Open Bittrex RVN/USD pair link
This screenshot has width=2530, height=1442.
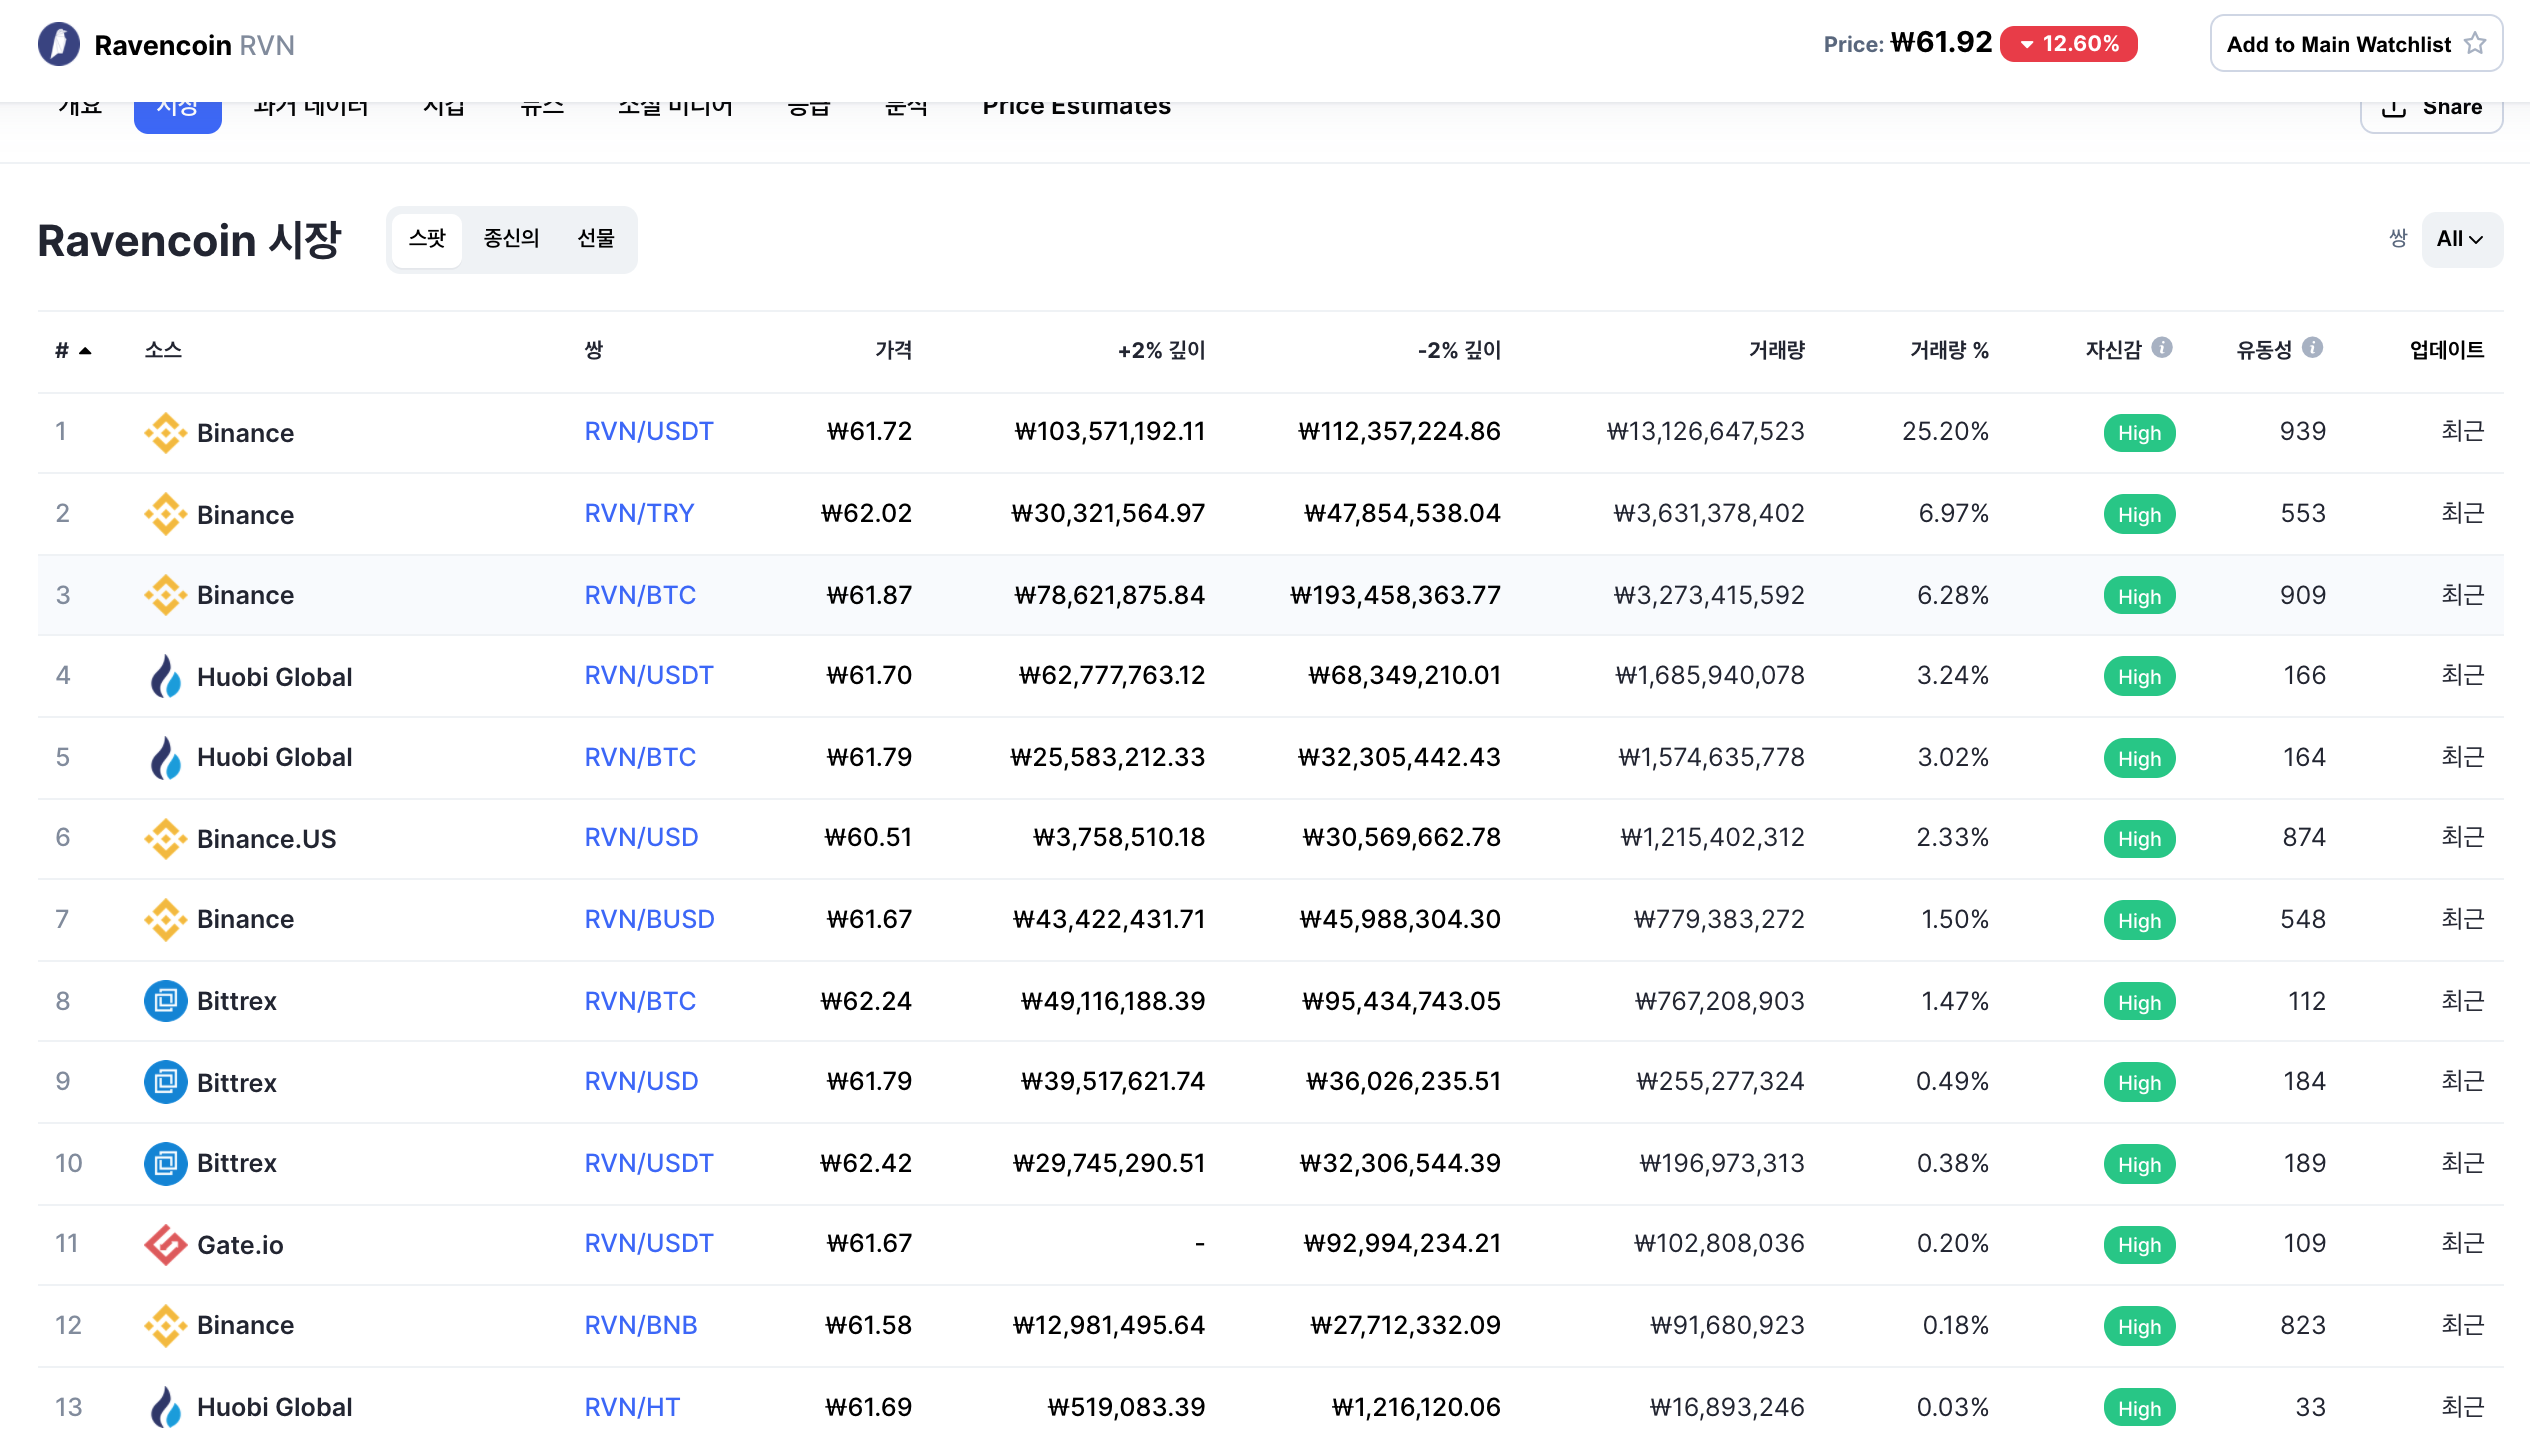pyautogui.click(x=641, y=1081)
